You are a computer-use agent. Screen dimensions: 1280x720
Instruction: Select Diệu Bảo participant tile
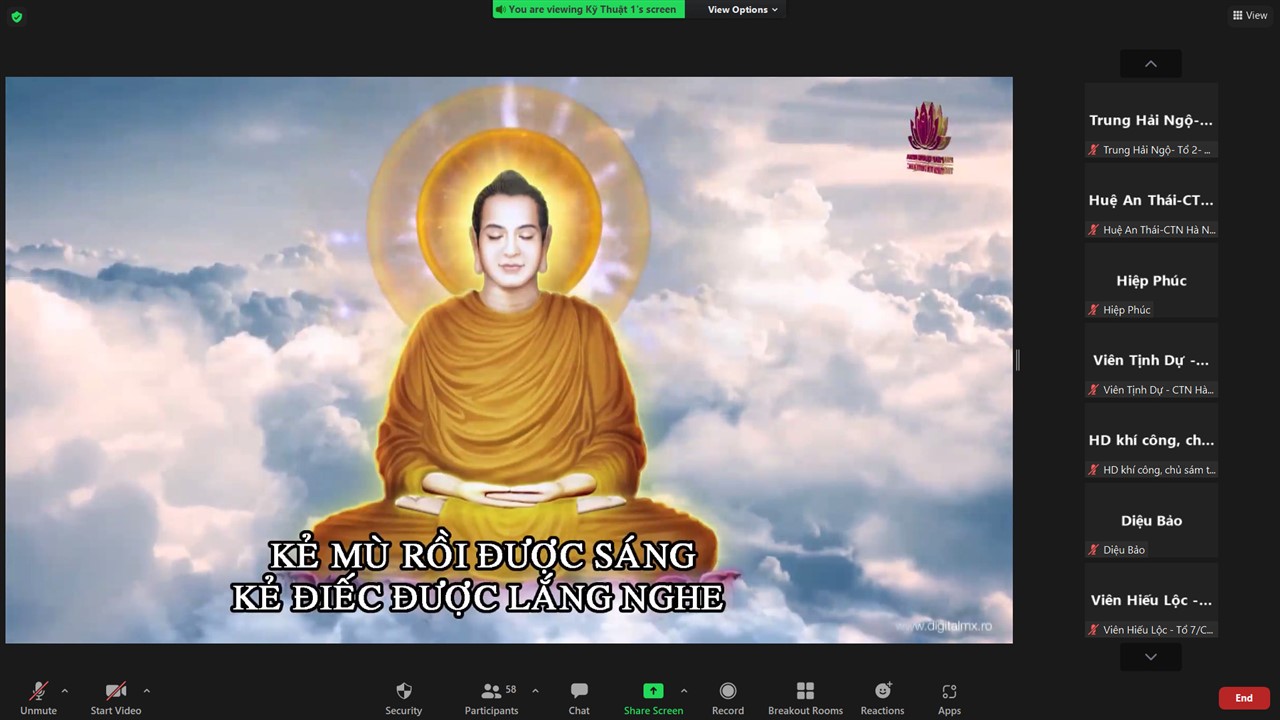click(1151, 521)
